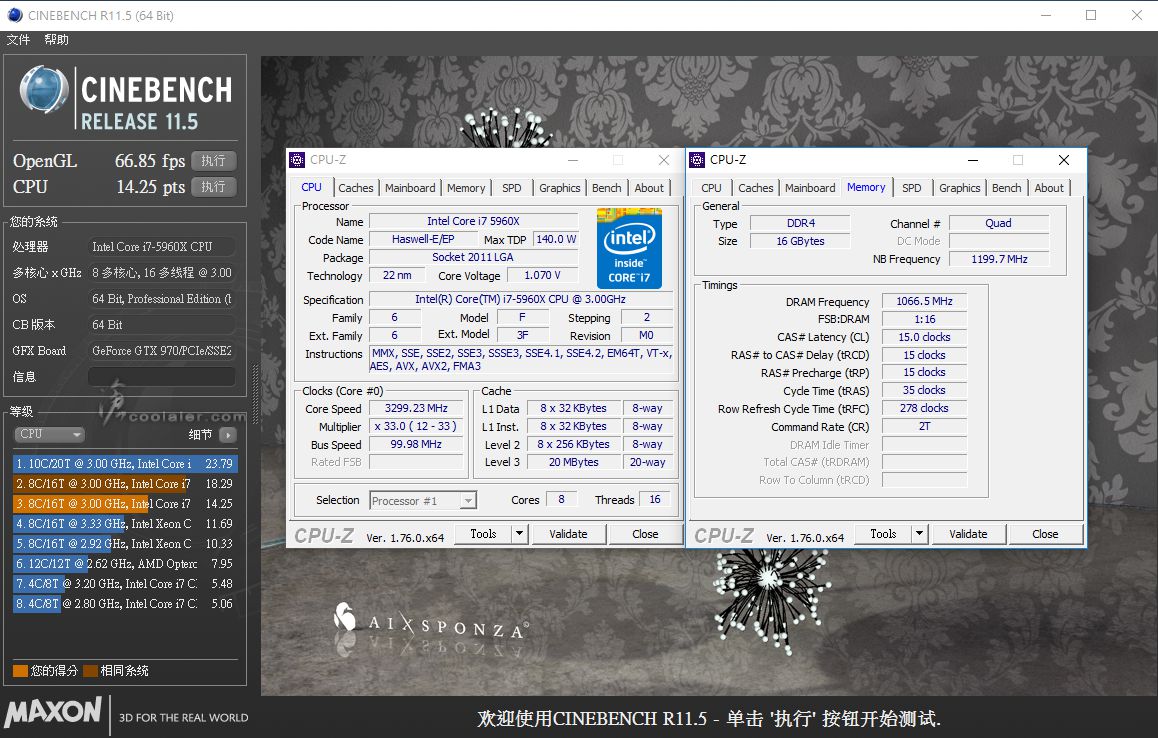Open SPD tab in left CPU-Z window
The height and width of the screenshot is (738, 1158).
tap(512, 188)
